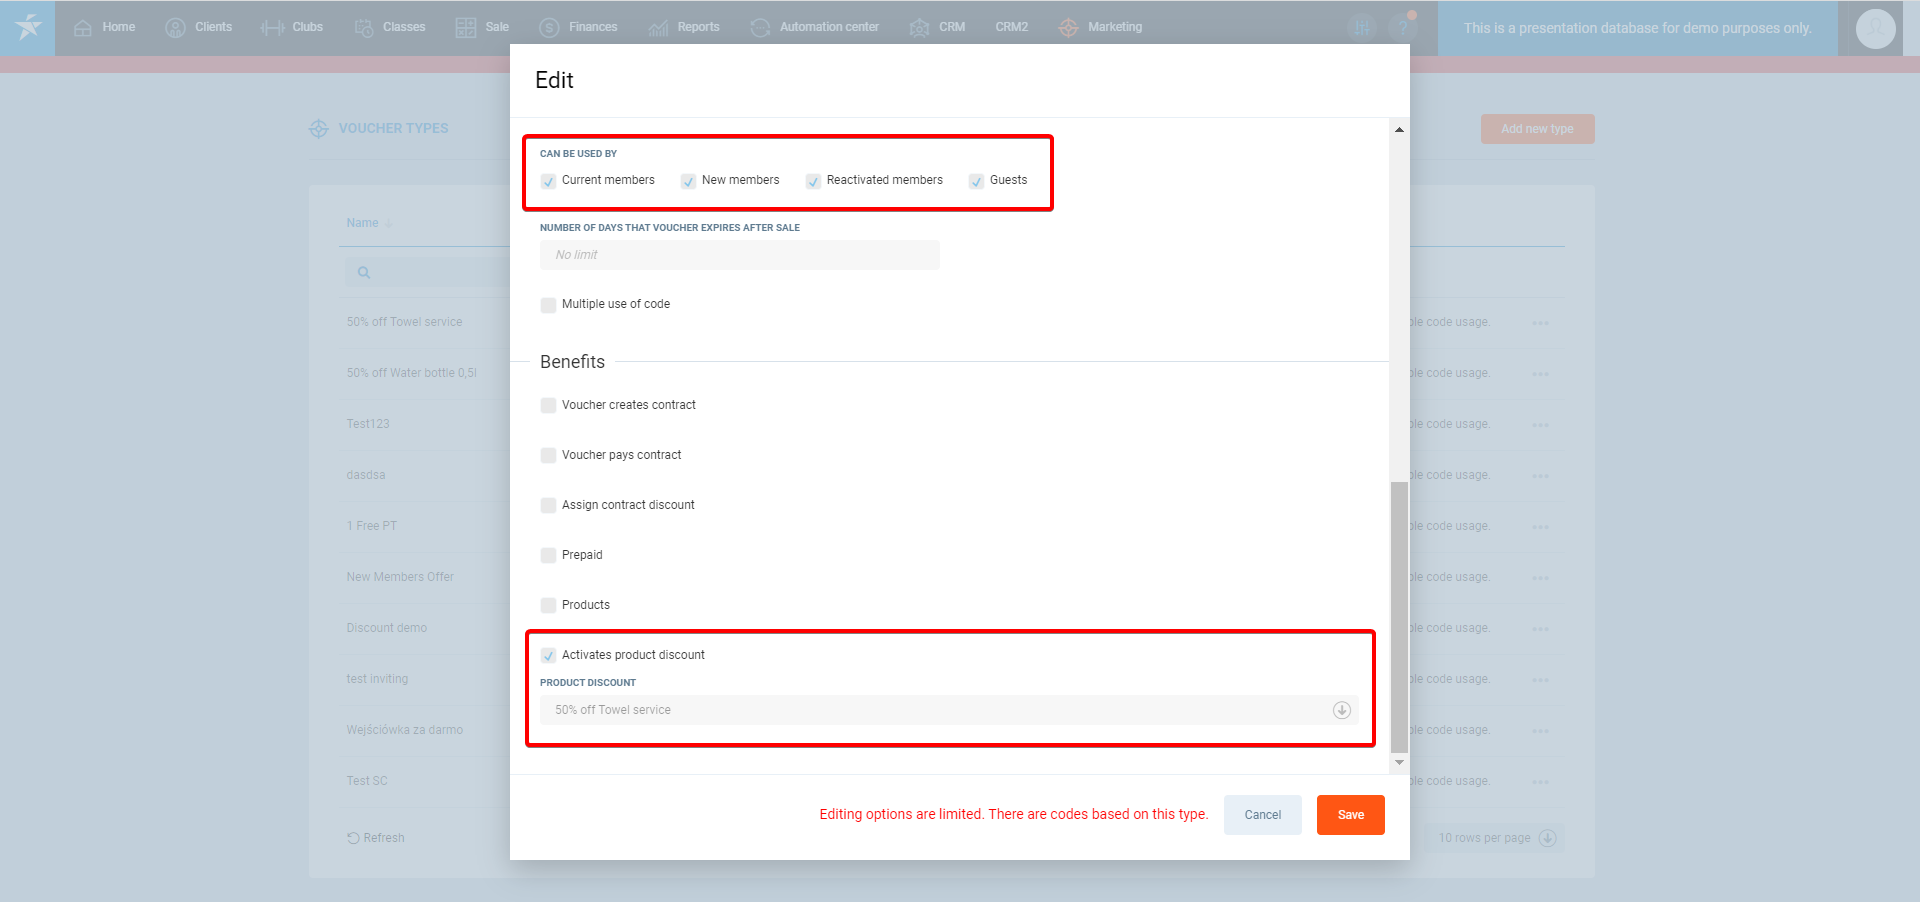Click the user avatar profile icon
1920x902 pixels.
(1875, 29)
